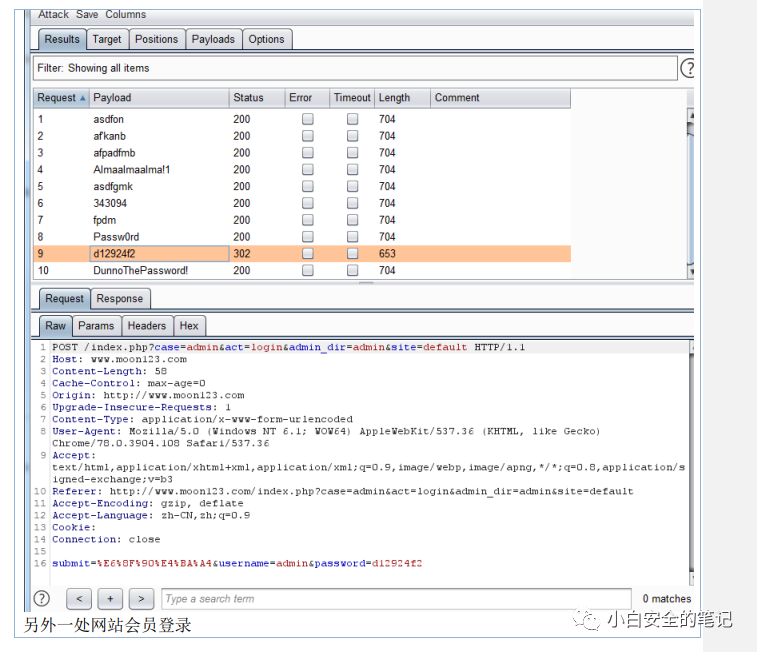Click the filter bar showing all items
Screen dimensions: 757x652
[x=355, y=68]
